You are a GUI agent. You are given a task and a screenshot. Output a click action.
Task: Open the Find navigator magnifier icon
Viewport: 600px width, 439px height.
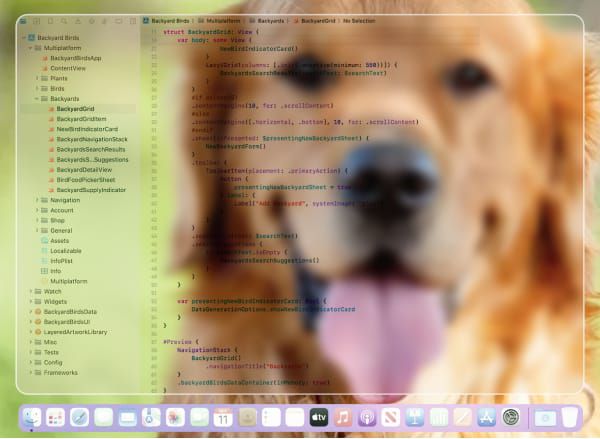tap(64, 21)
